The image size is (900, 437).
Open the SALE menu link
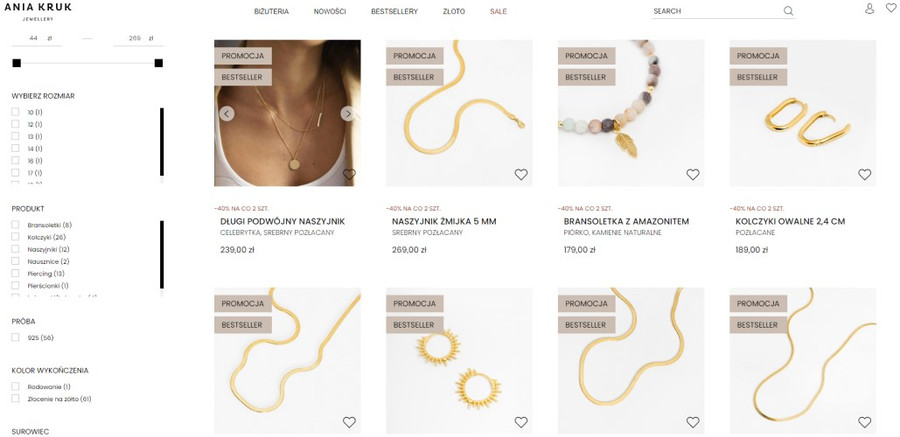tap(498, 11)
